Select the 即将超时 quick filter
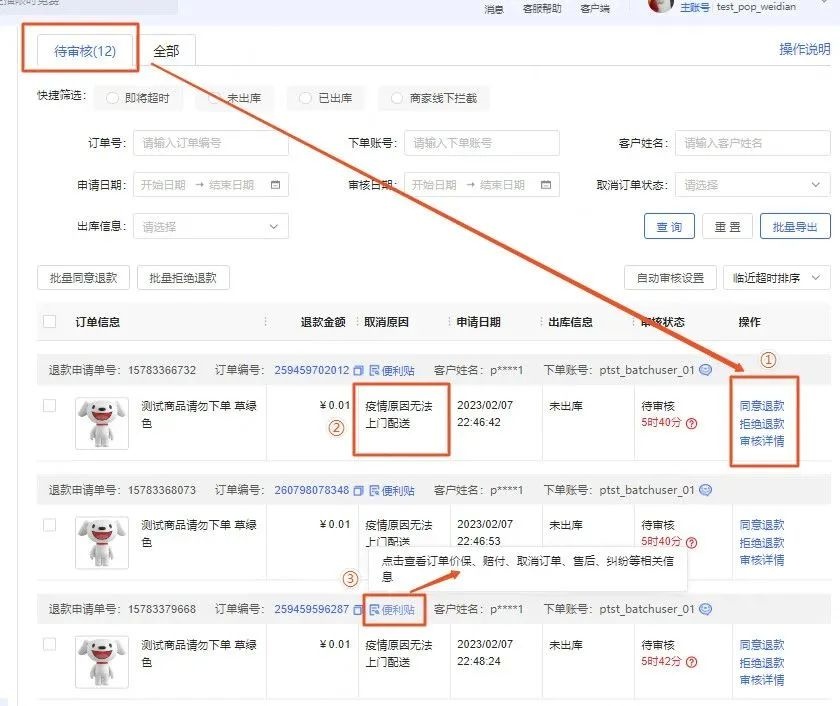The height and width of the screenshot is (706, 840). [138, 98]
